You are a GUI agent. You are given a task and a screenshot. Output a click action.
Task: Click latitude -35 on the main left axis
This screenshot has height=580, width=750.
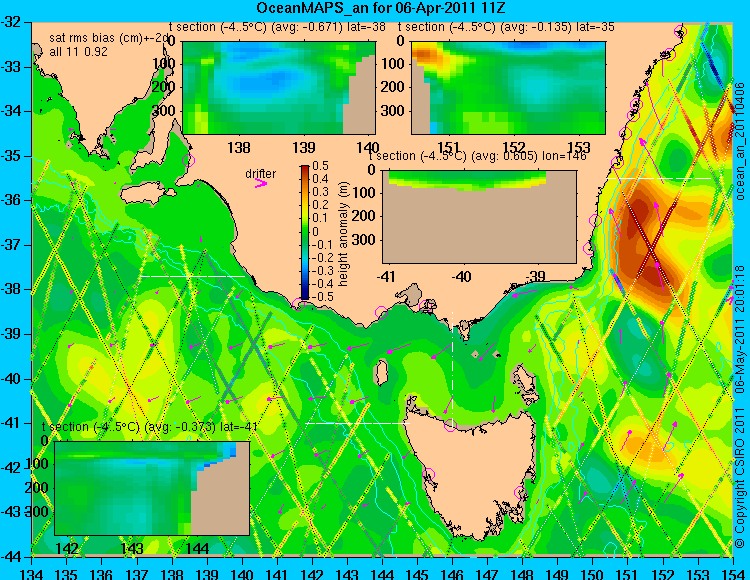tap(11, 156)
